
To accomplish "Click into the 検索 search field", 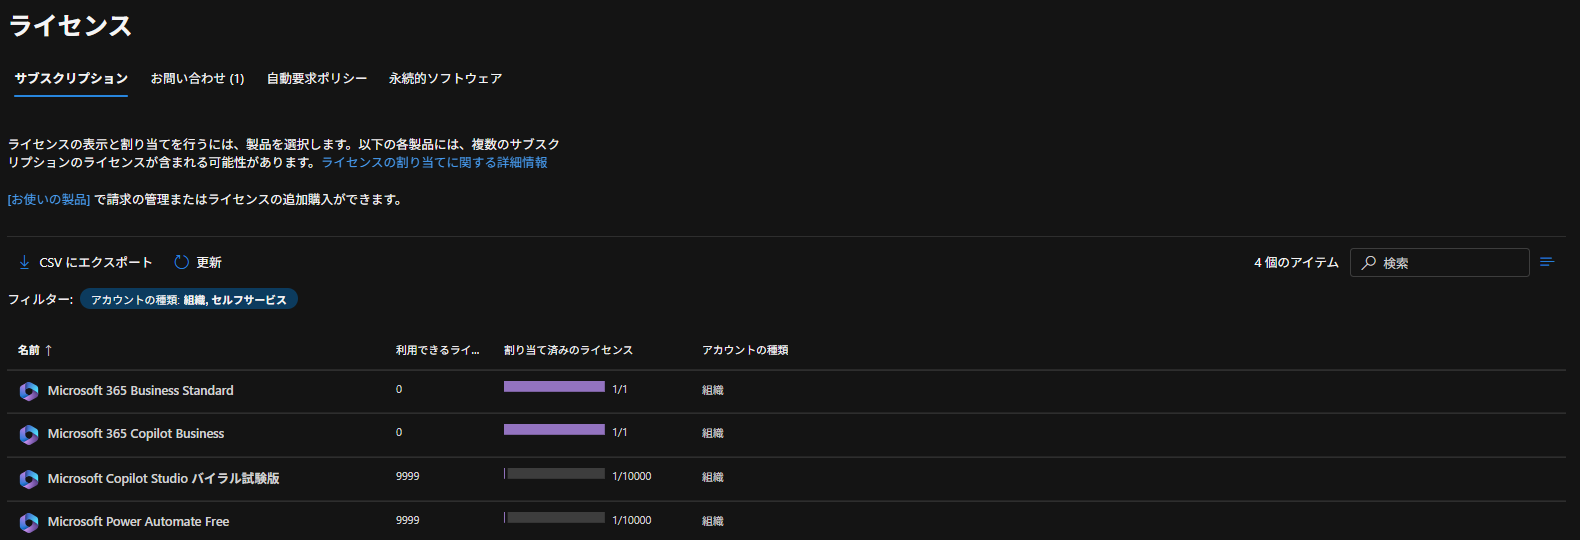I will coord(1439,262).
